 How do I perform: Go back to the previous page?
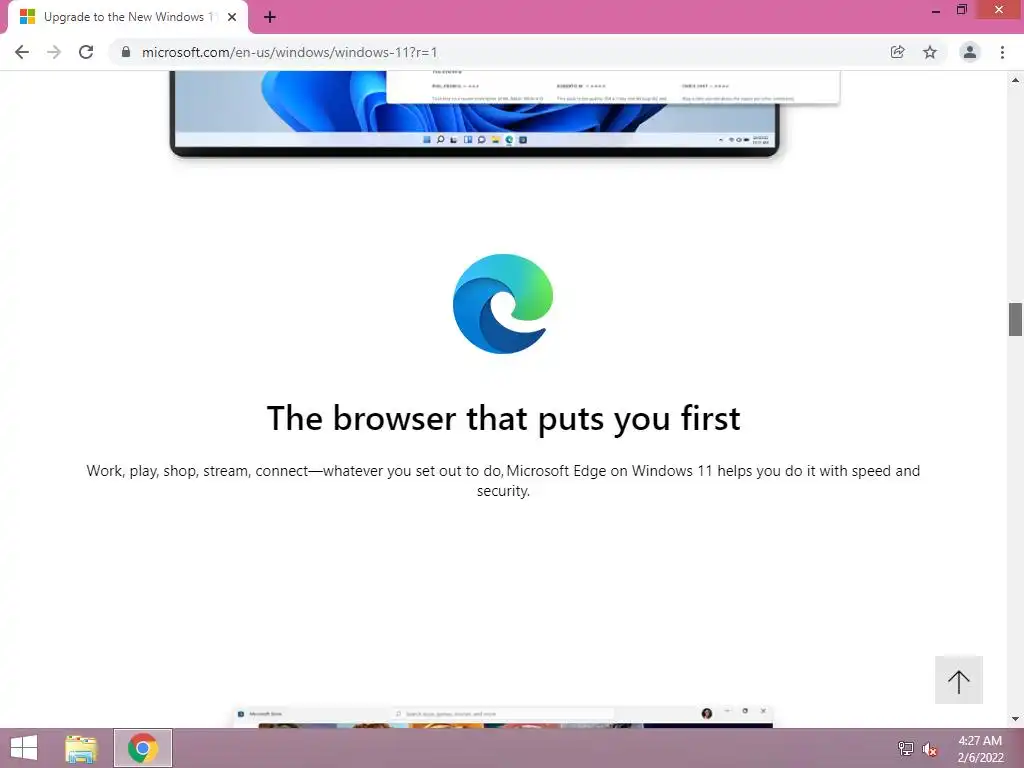click(22, 52)
